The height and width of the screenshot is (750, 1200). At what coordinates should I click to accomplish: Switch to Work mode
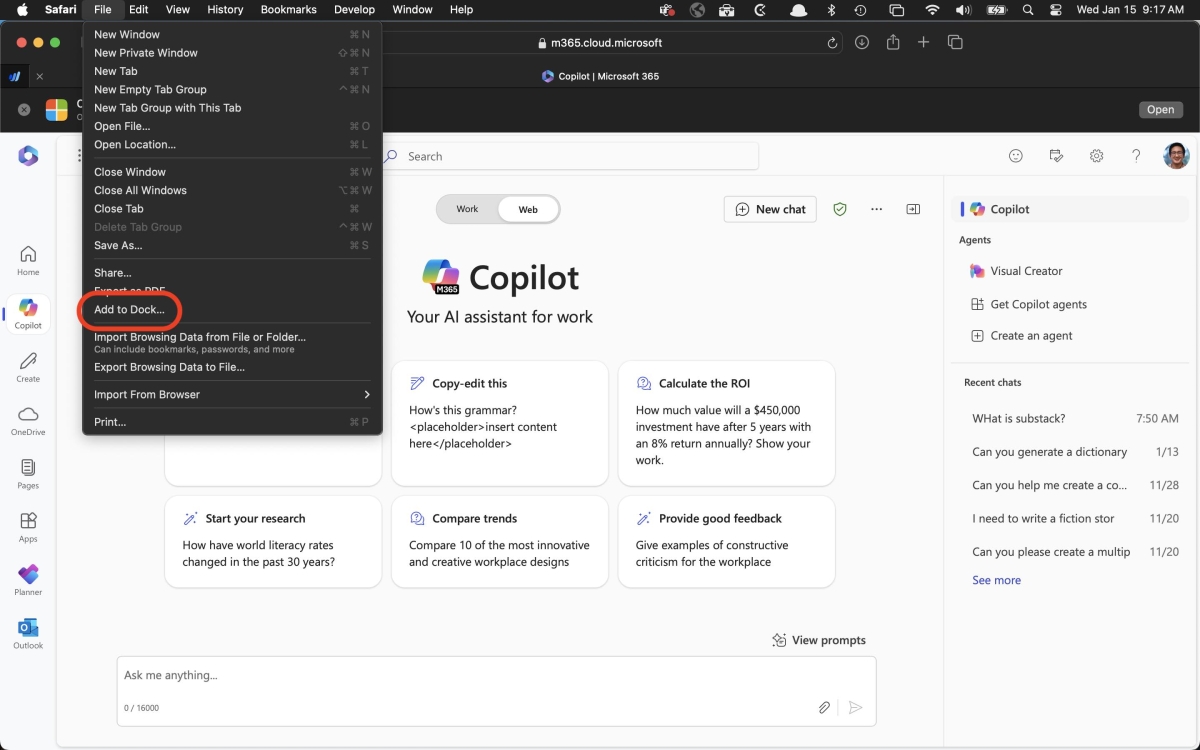467,209
